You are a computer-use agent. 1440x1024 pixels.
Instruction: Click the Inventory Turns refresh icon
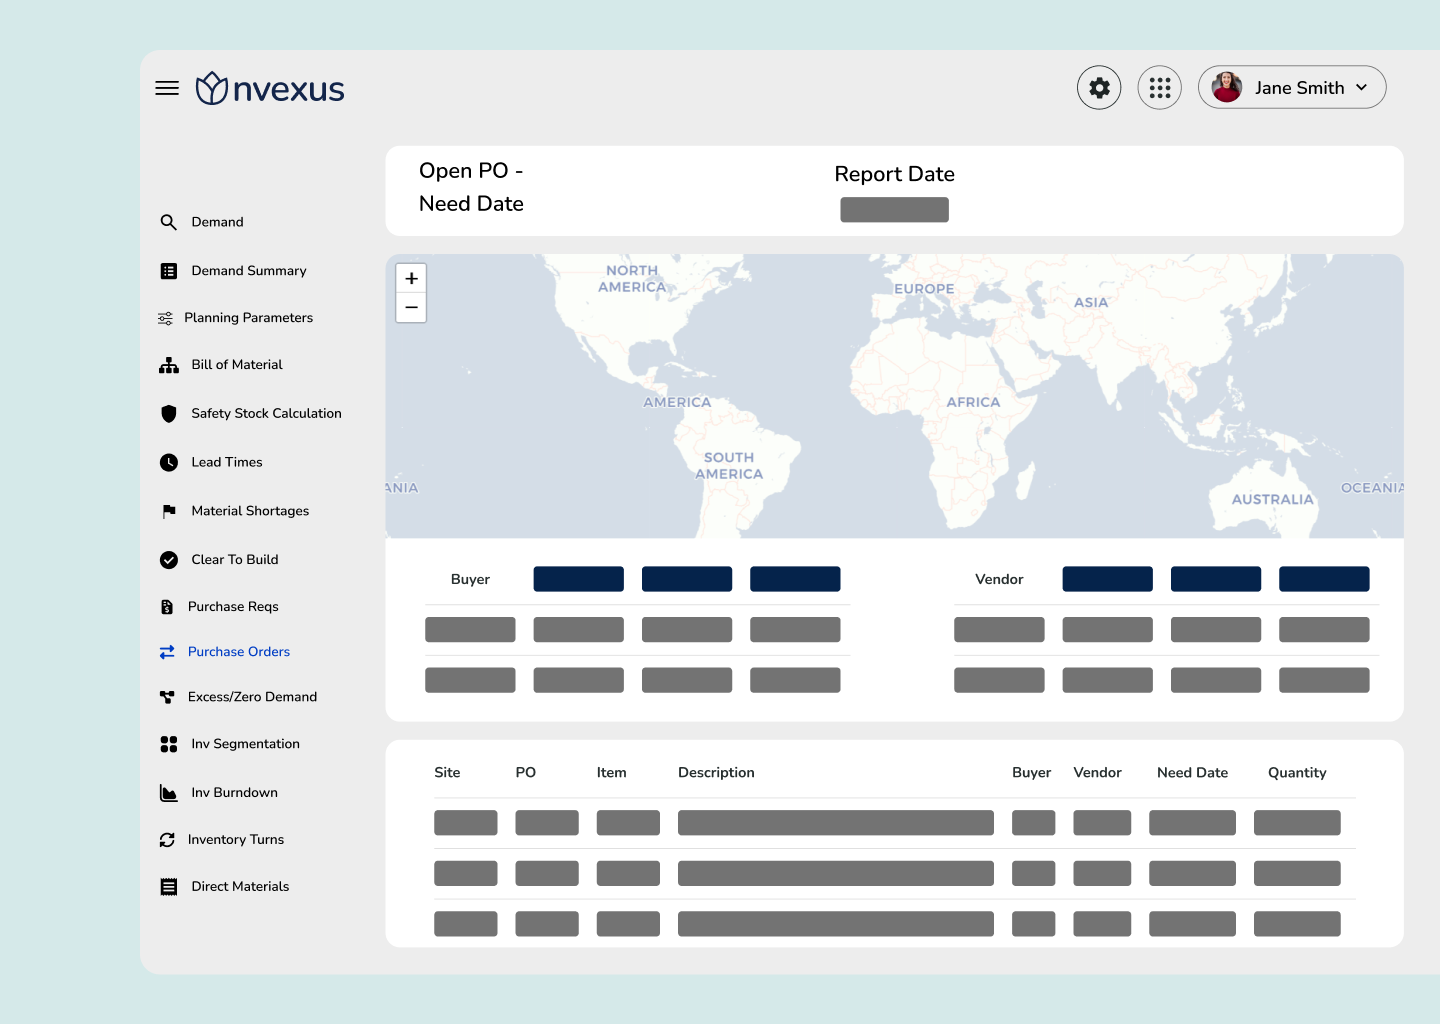pos(167,840)
